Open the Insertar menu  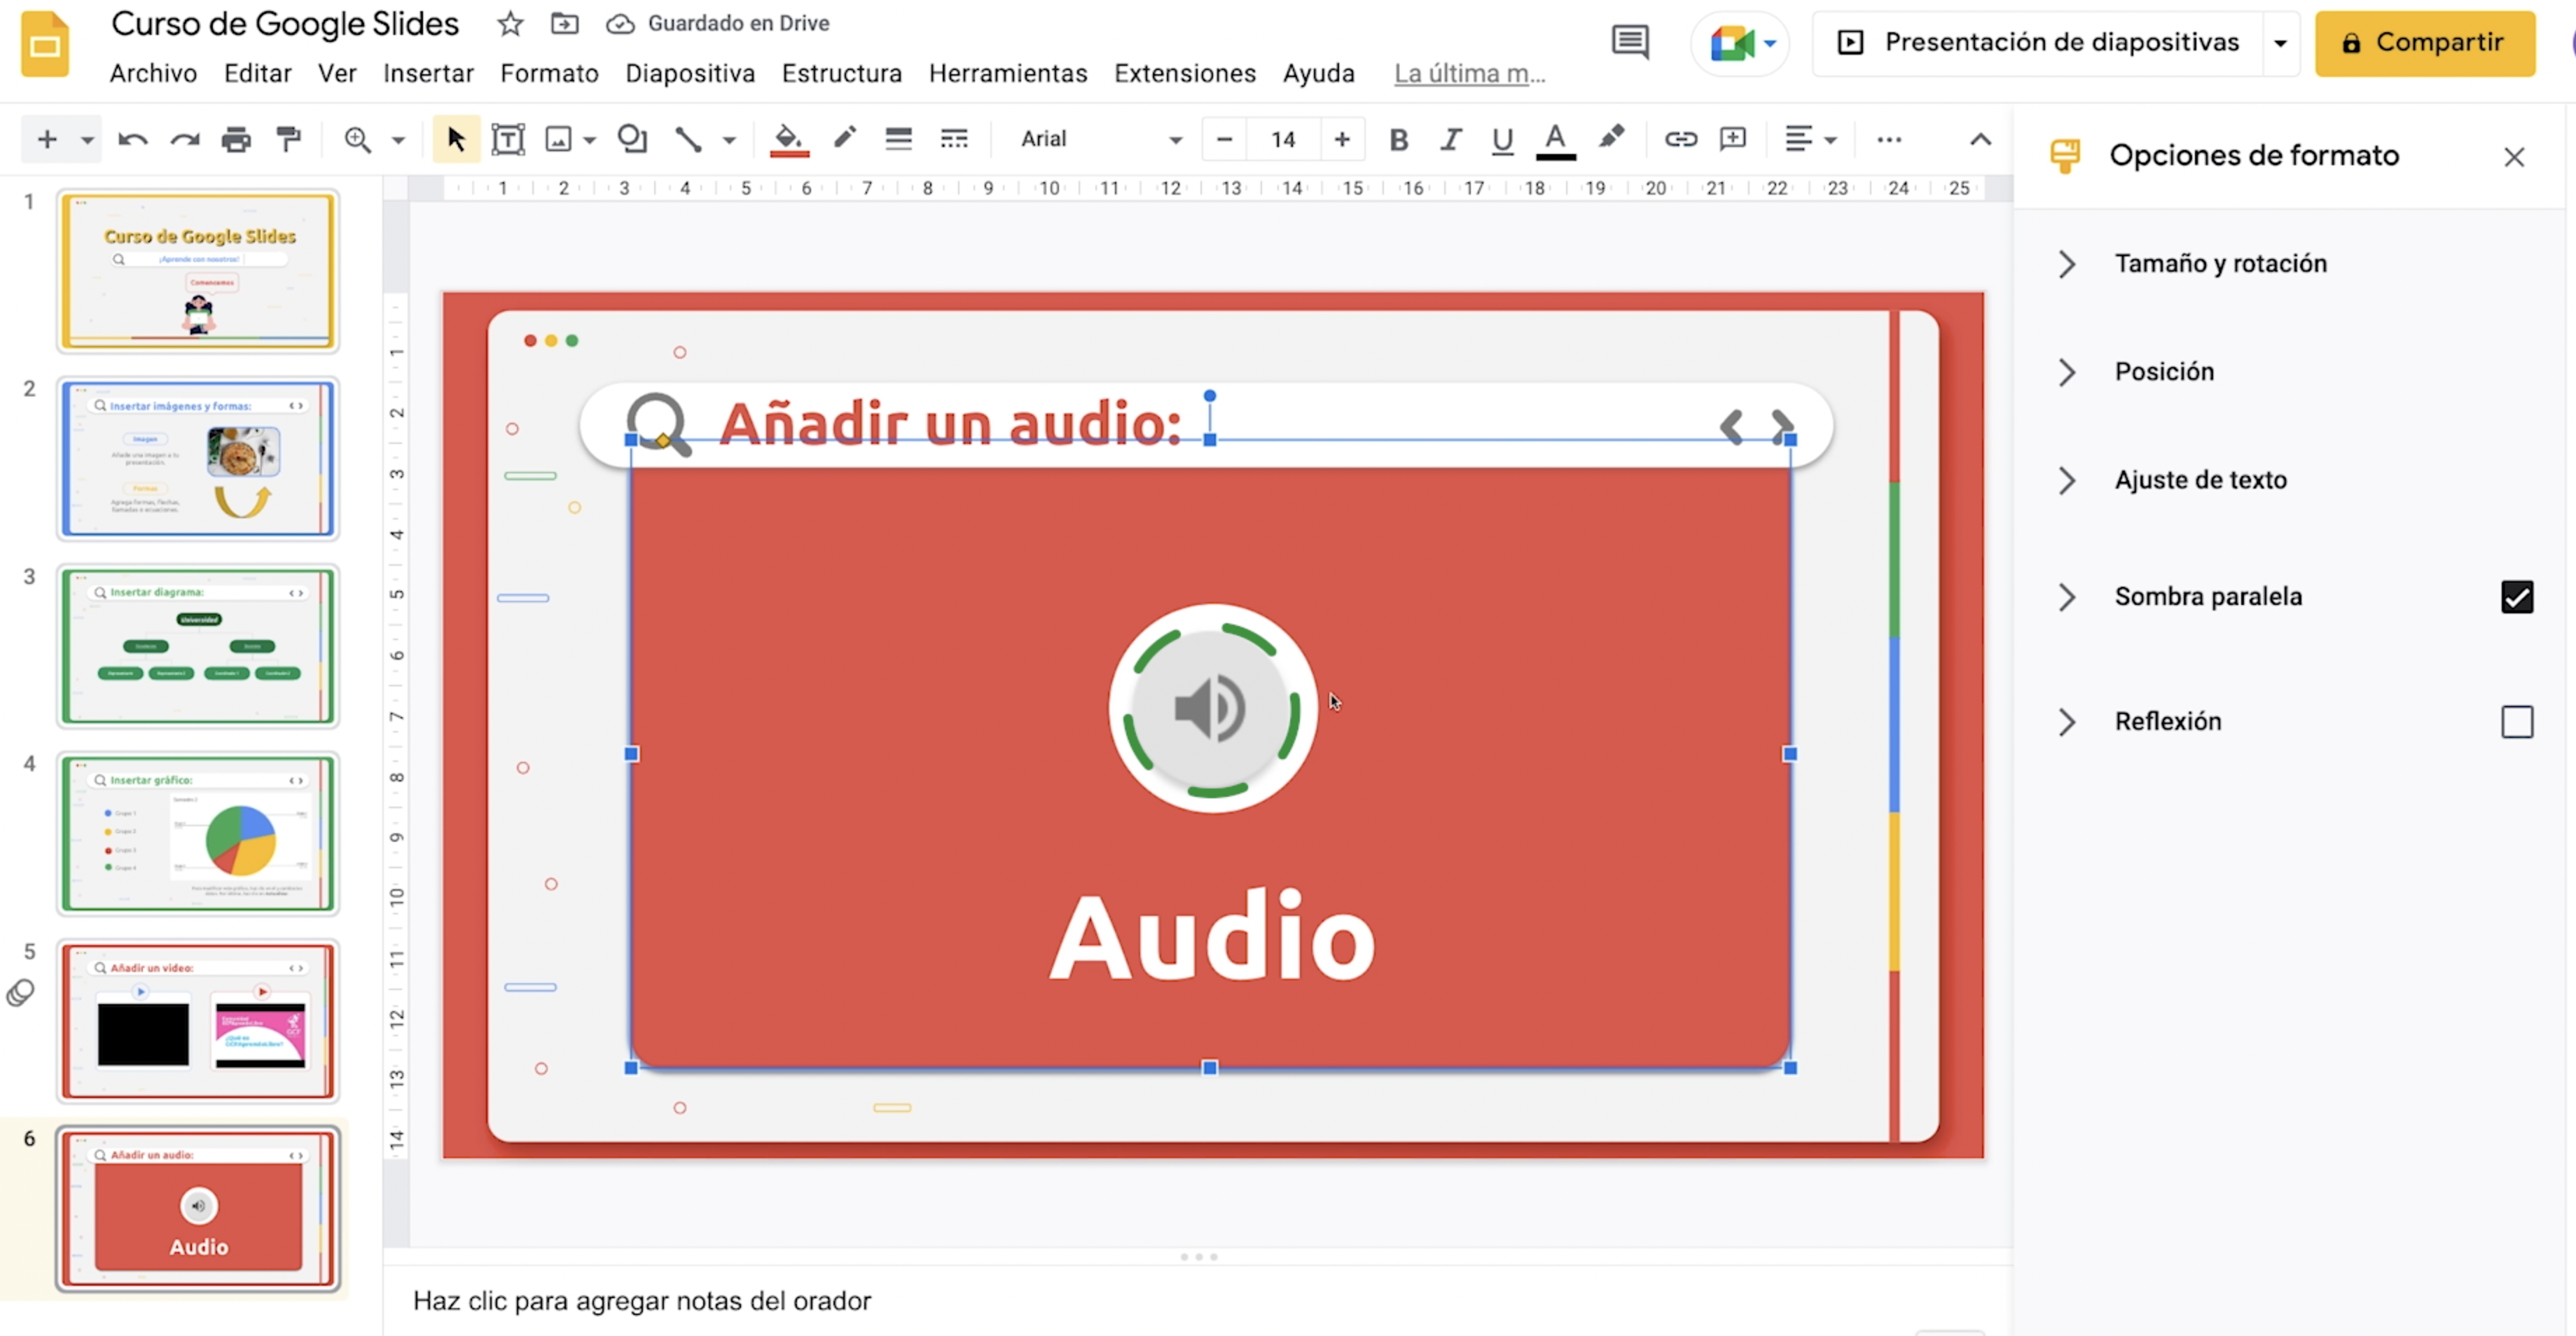(x=428, y=72)
